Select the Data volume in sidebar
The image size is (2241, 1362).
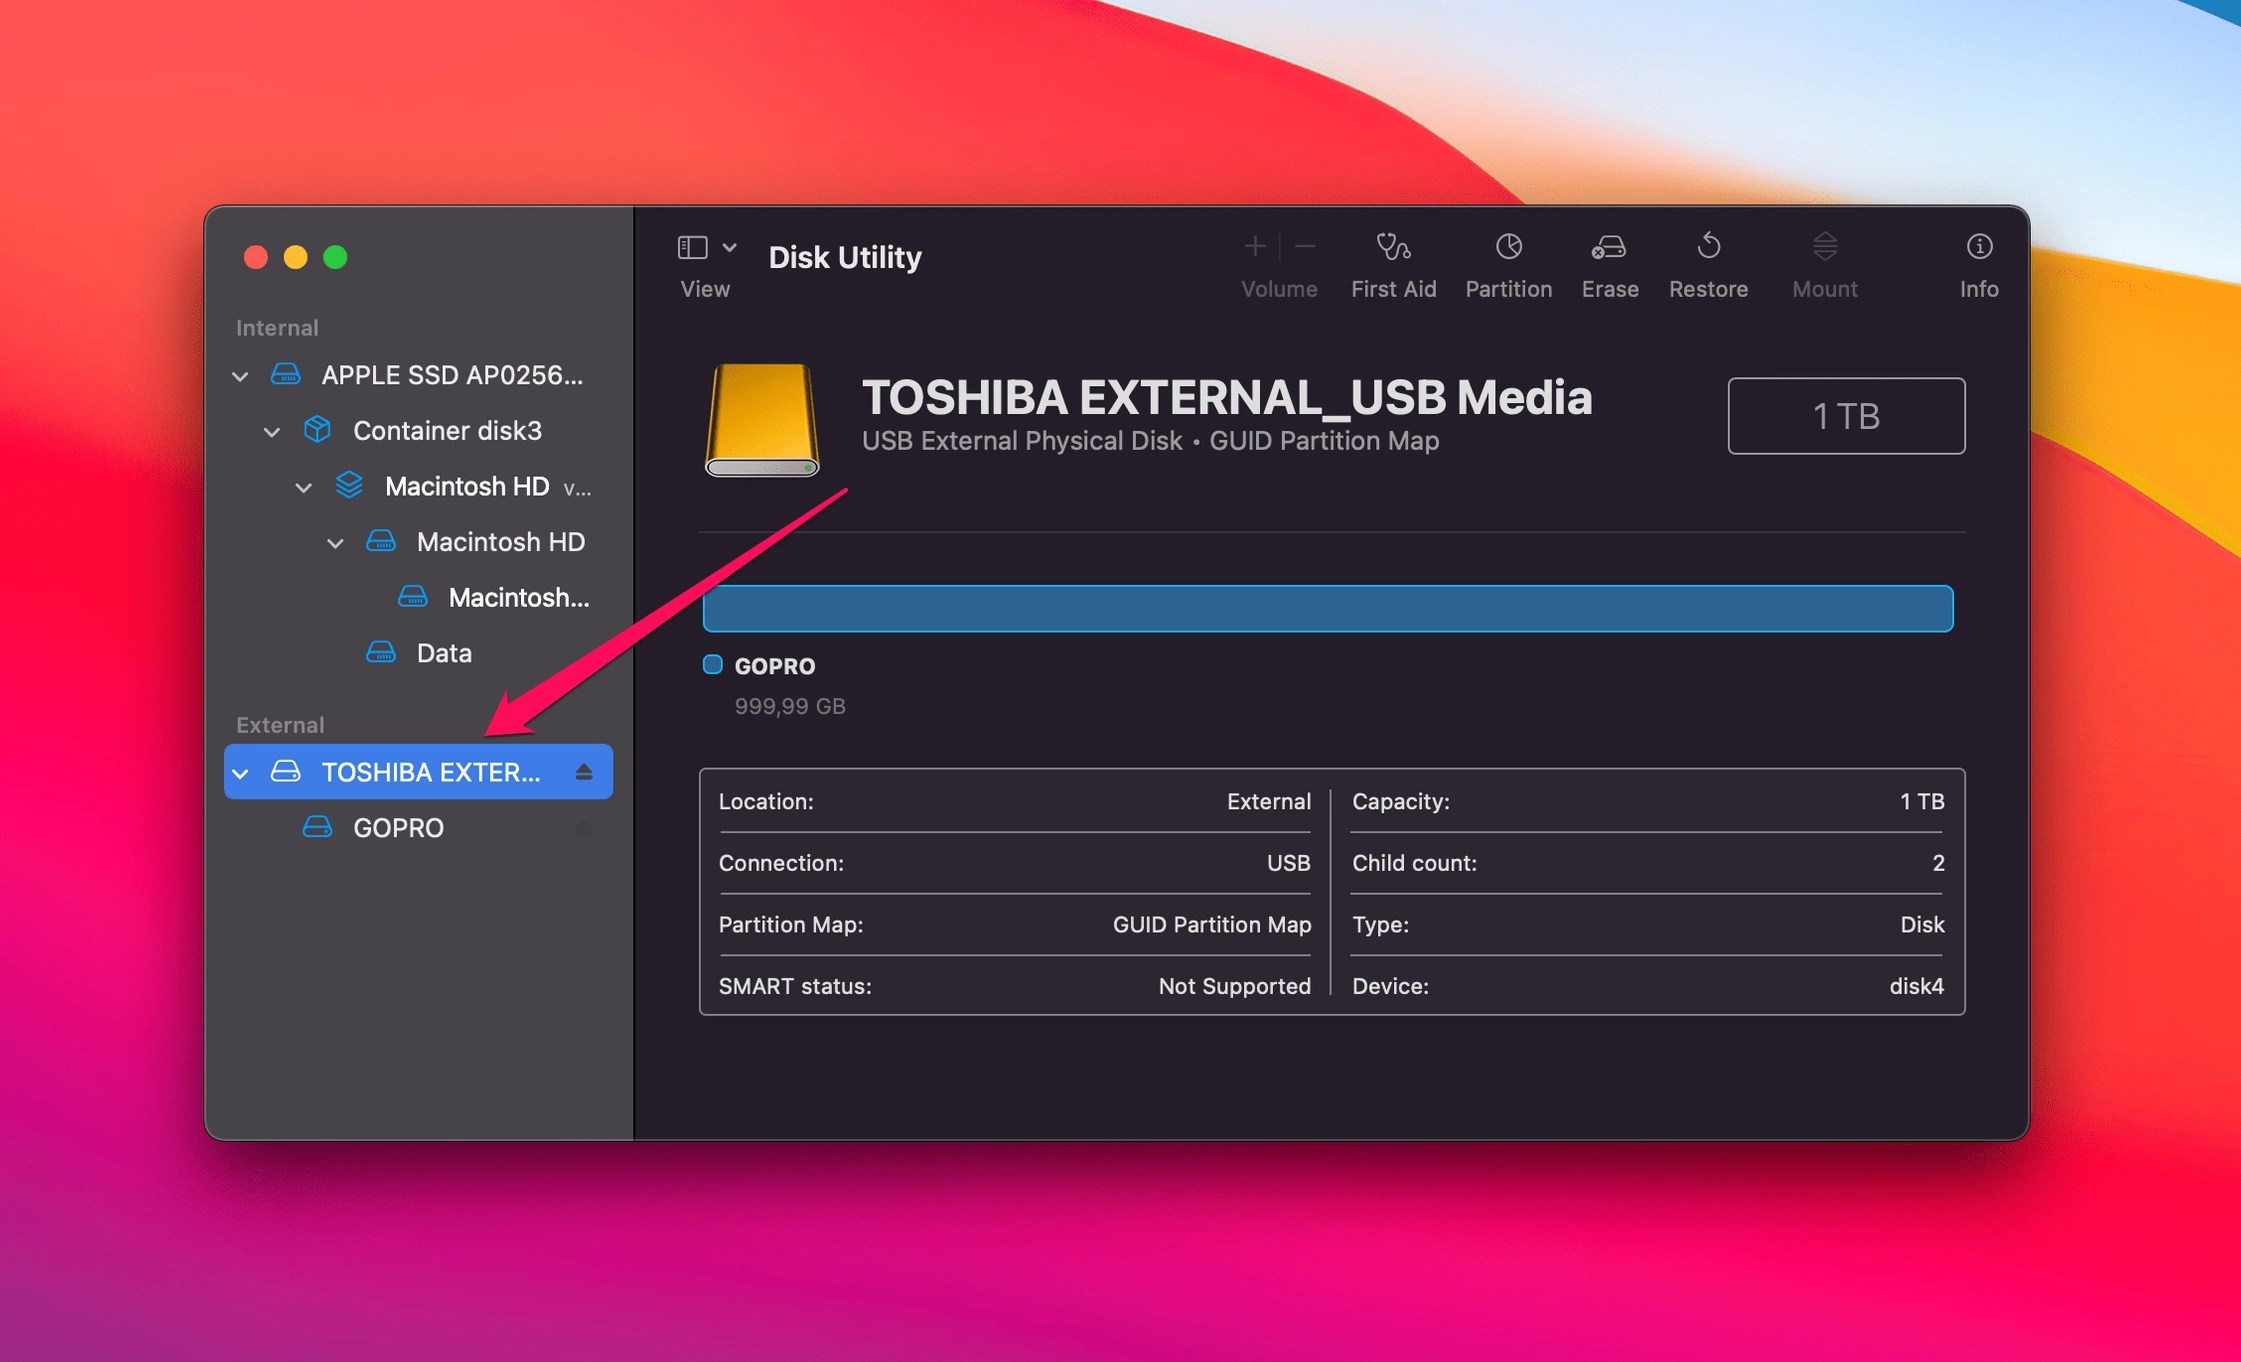click(x=443, y=652)
